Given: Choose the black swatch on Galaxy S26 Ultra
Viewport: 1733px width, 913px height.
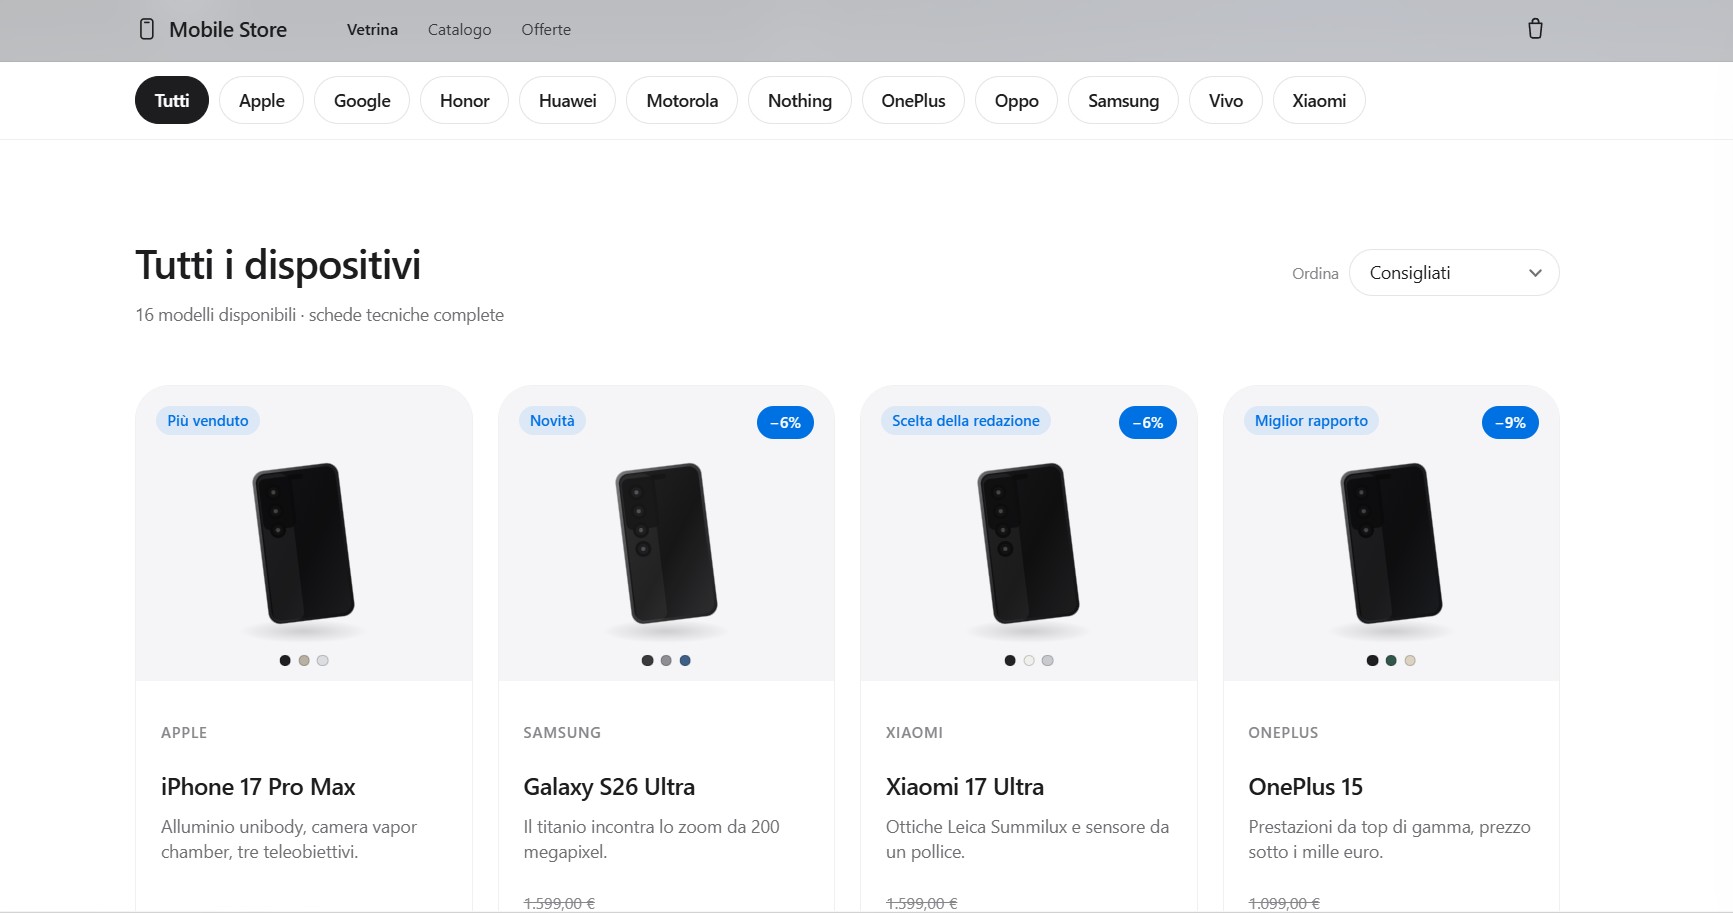Looking at the screenshot, I should [647, 660].
